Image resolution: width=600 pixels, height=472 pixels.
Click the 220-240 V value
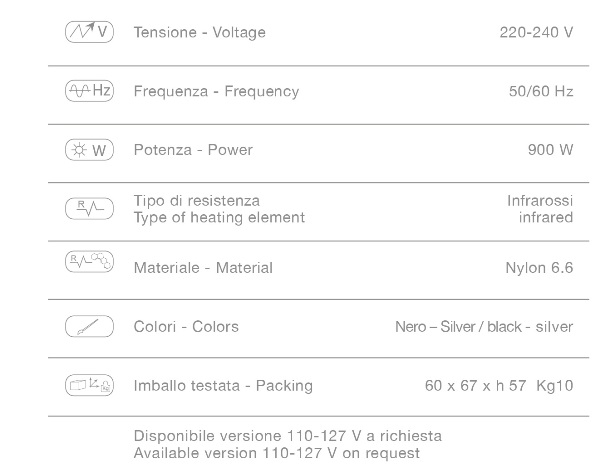pyautogui.click(x=536, y=33)
